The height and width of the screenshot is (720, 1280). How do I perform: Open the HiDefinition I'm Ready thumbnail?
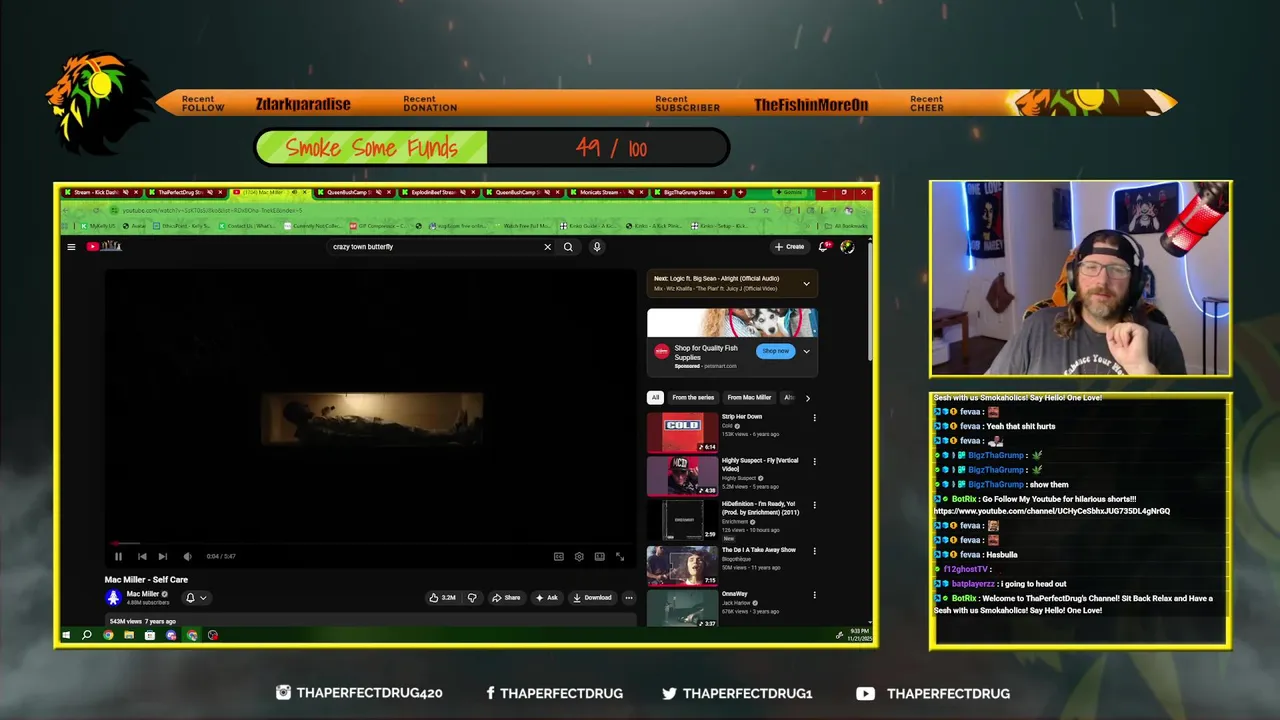tap(682, 520)
